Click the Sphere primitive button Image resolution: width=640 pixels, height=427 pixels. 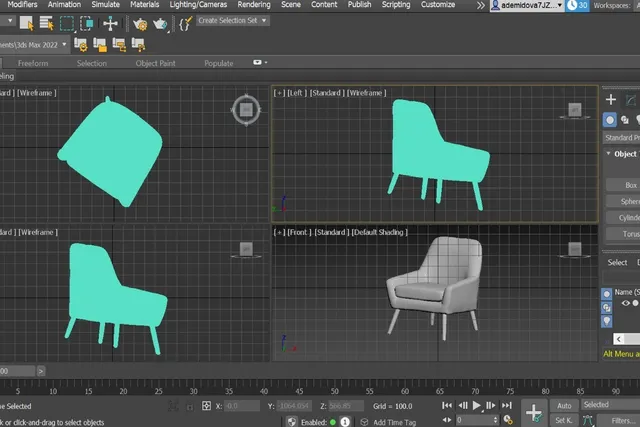tap(623, 201)
